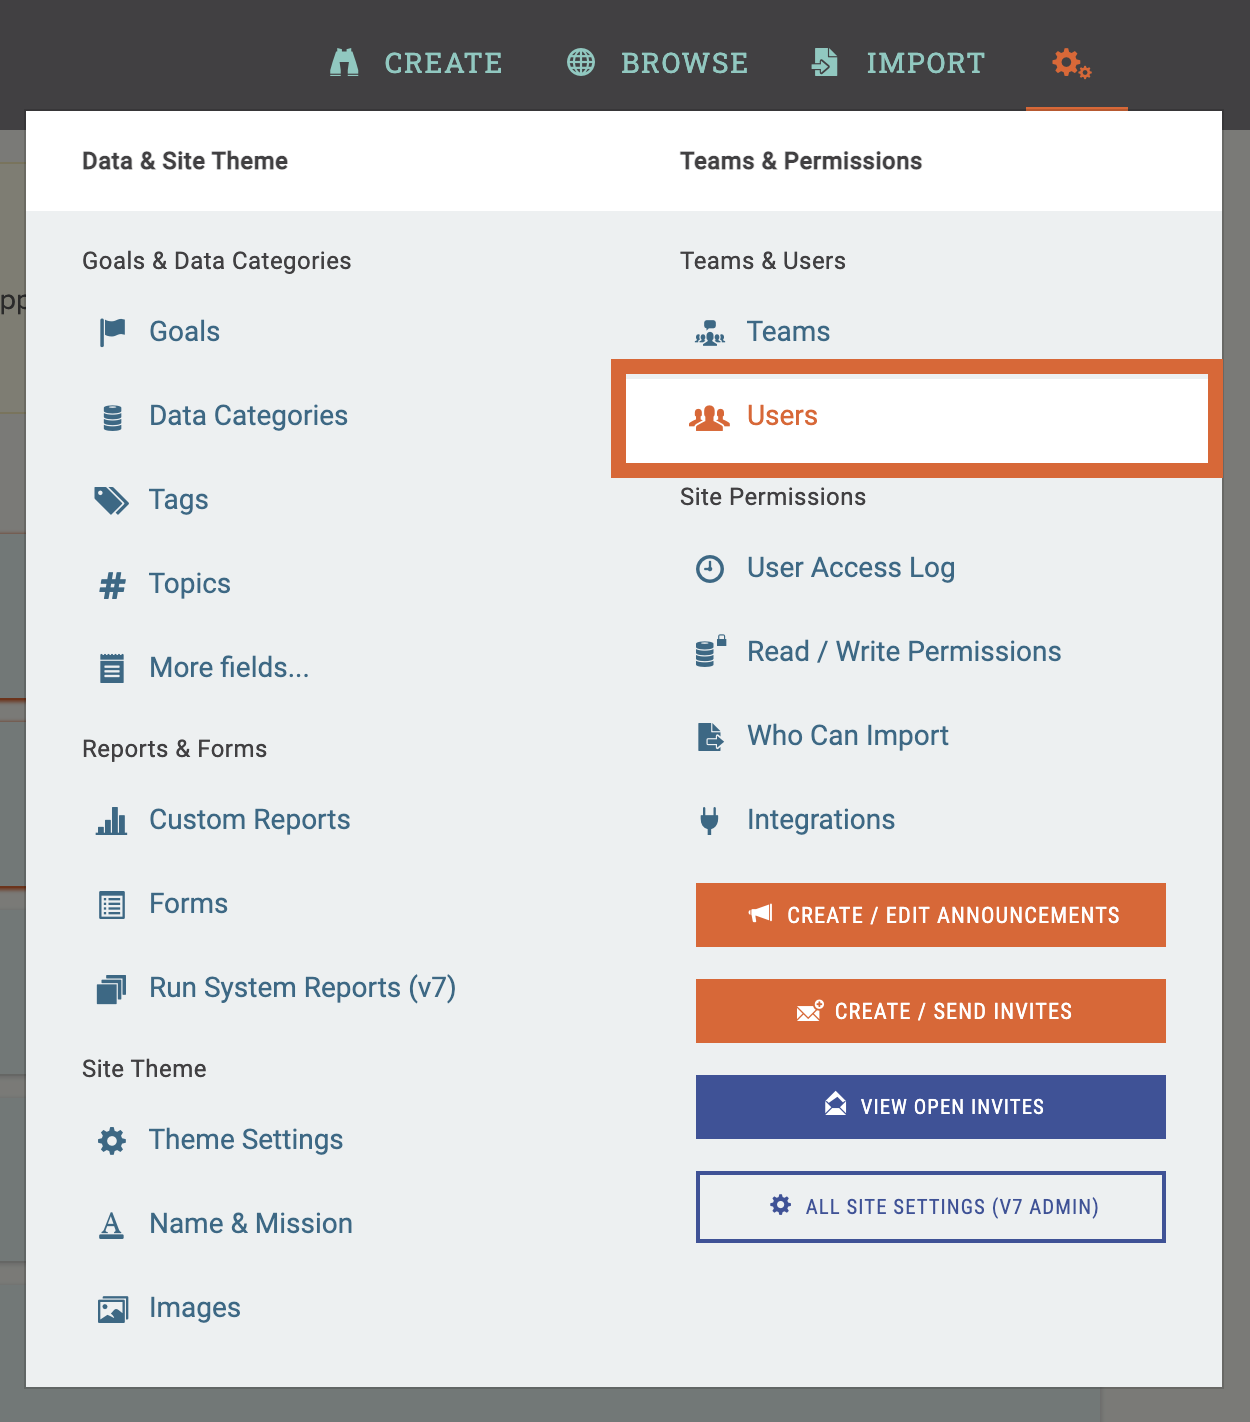Click the database lock icon for Read / Write Permissions
Screen dimensions: 1250x1422
(x=710, y=652)
